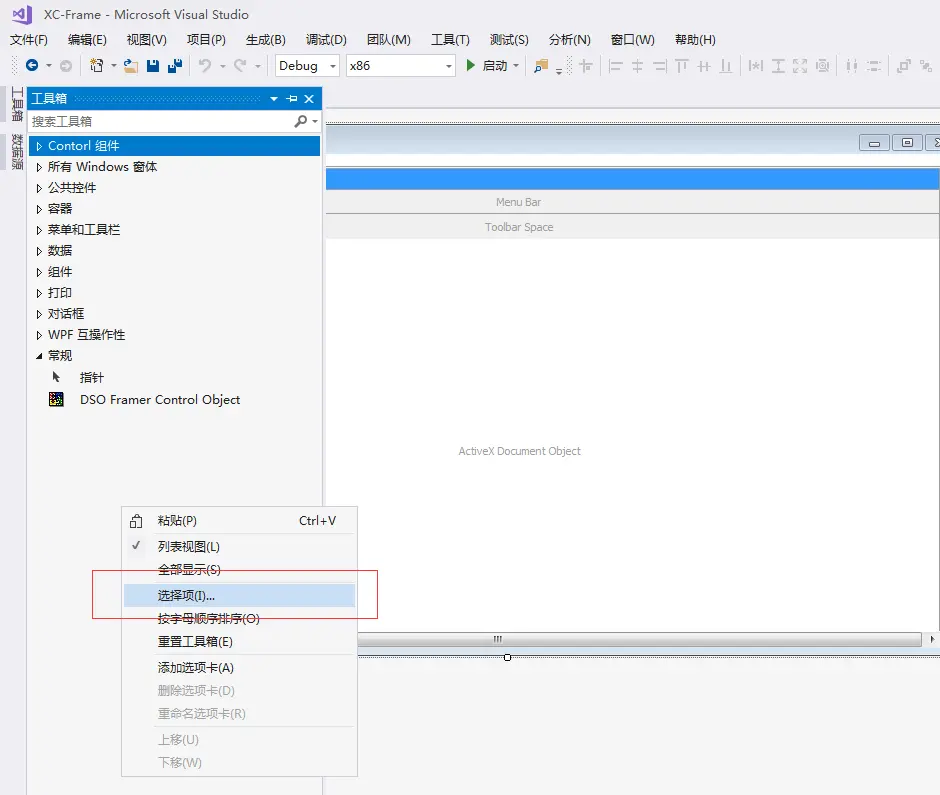Expand the 所有 Windows 窗体 group

[39, 167]
